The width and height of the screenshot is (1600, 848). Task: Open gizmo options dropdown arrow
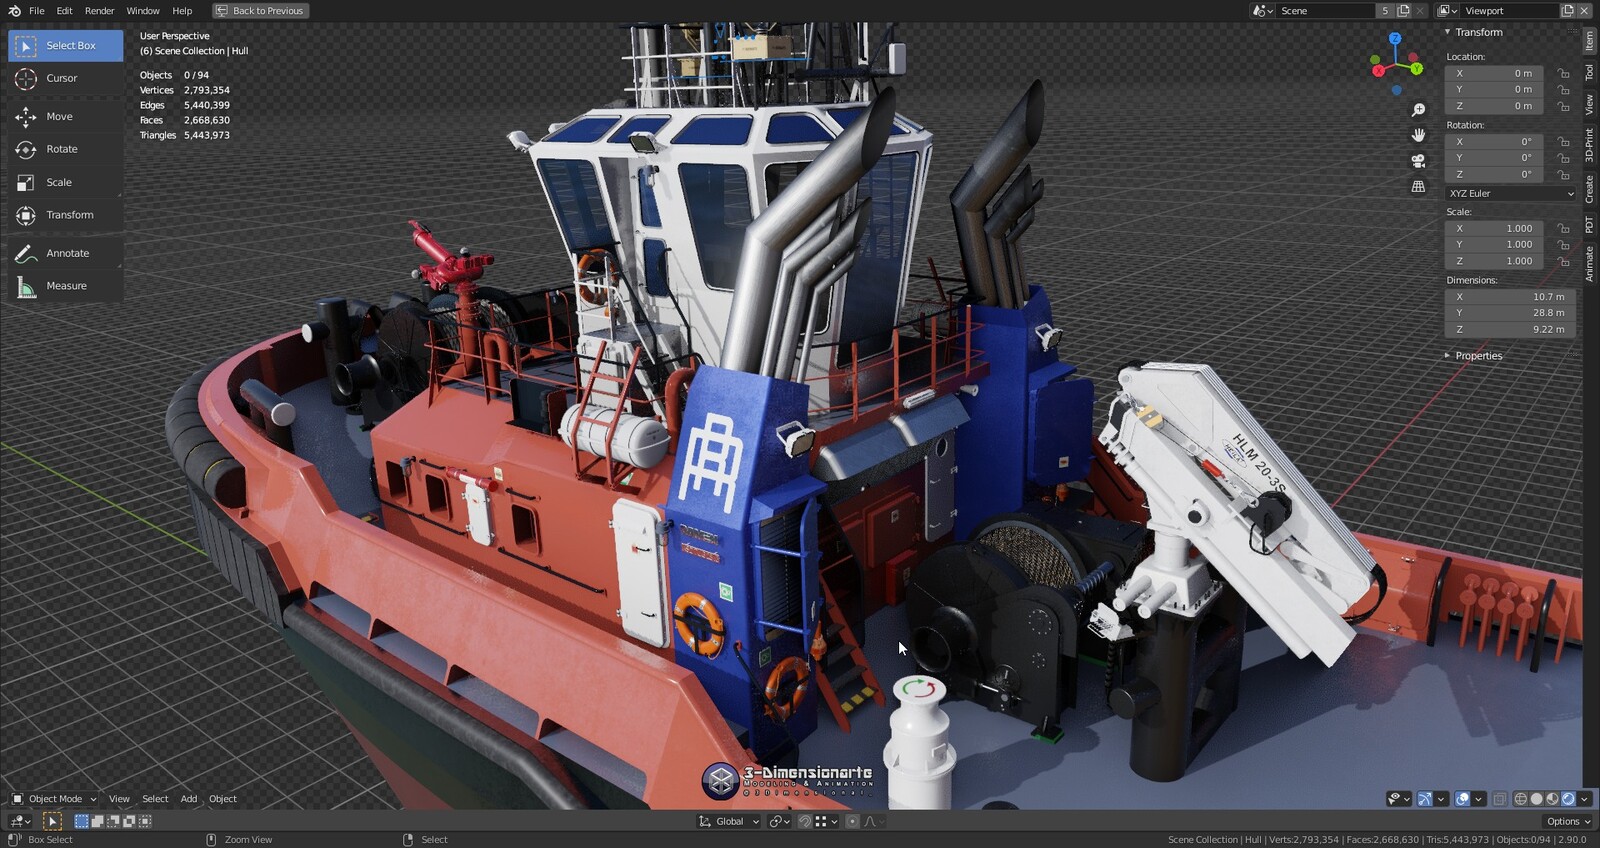coord(1441,799)
